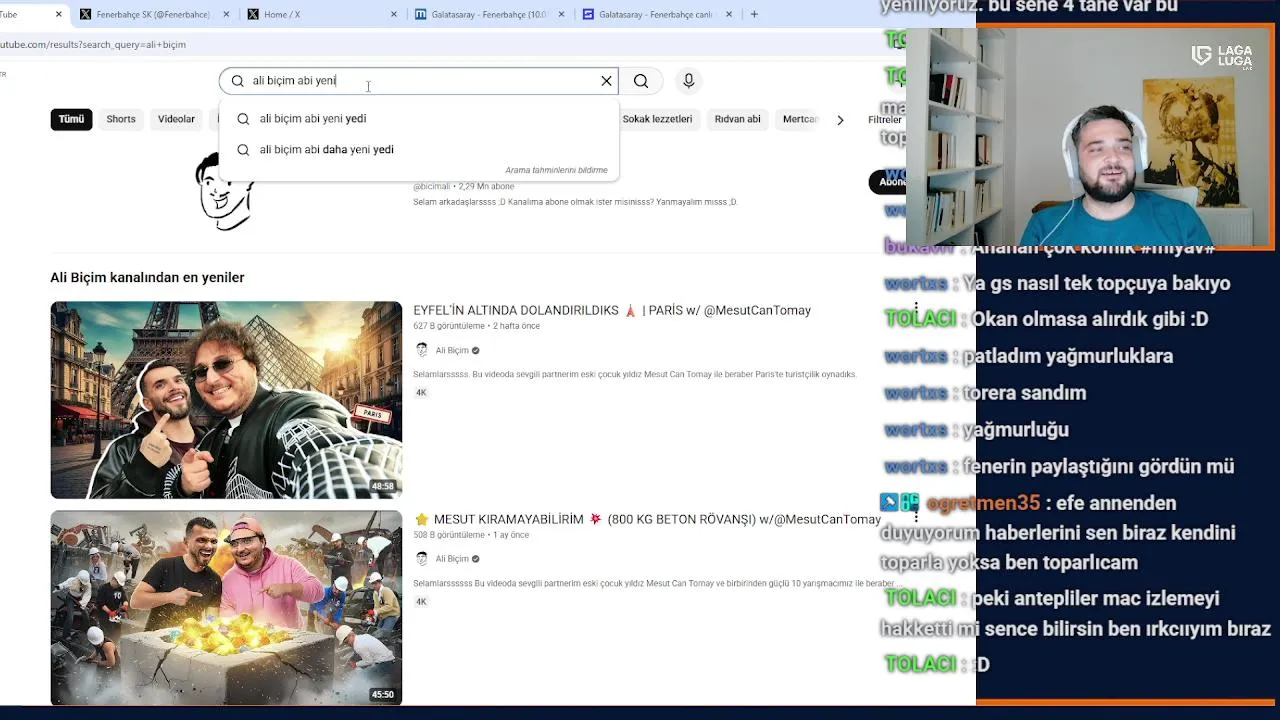Image resolution: width=1280 pixels, height=720 pixels.
Task: Switch to the first Galatasaray - Fenerbahçe tab
Action: (487, 15)
